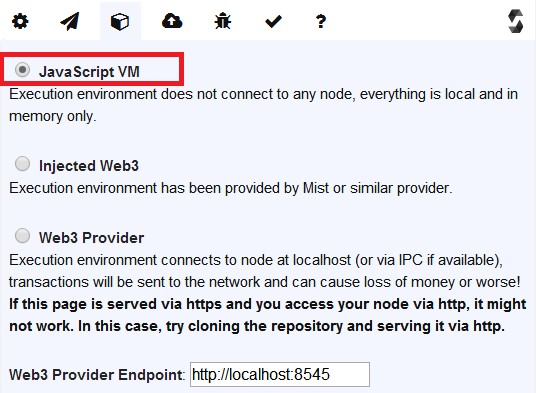Click the 'JavaScript VM' label text
Screen dimensions: 536x393
[89, 72]
